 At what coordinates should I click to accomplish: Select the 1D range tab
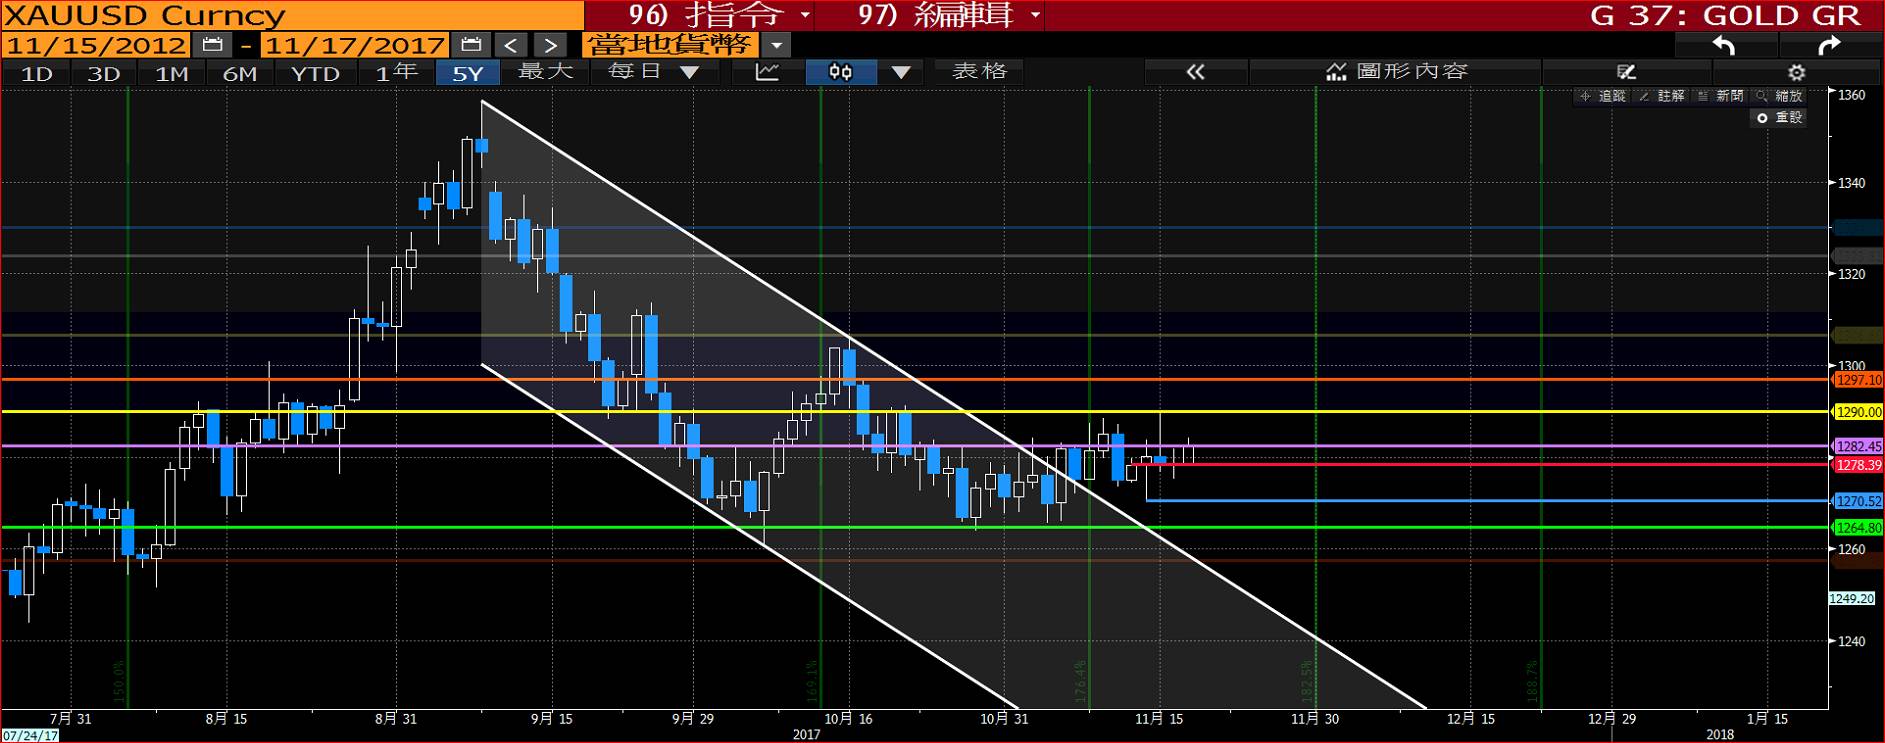(37, 73)
